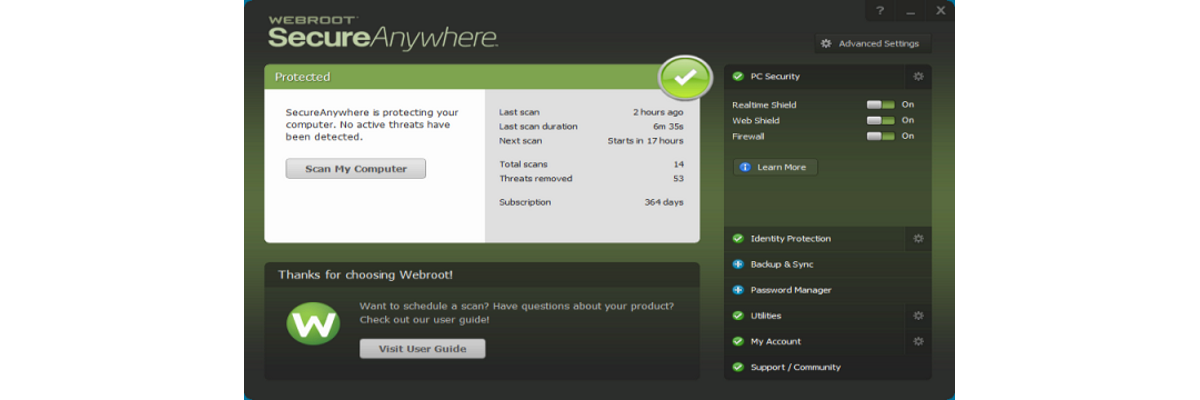Click Support / Community green check icon

(738, 367)
